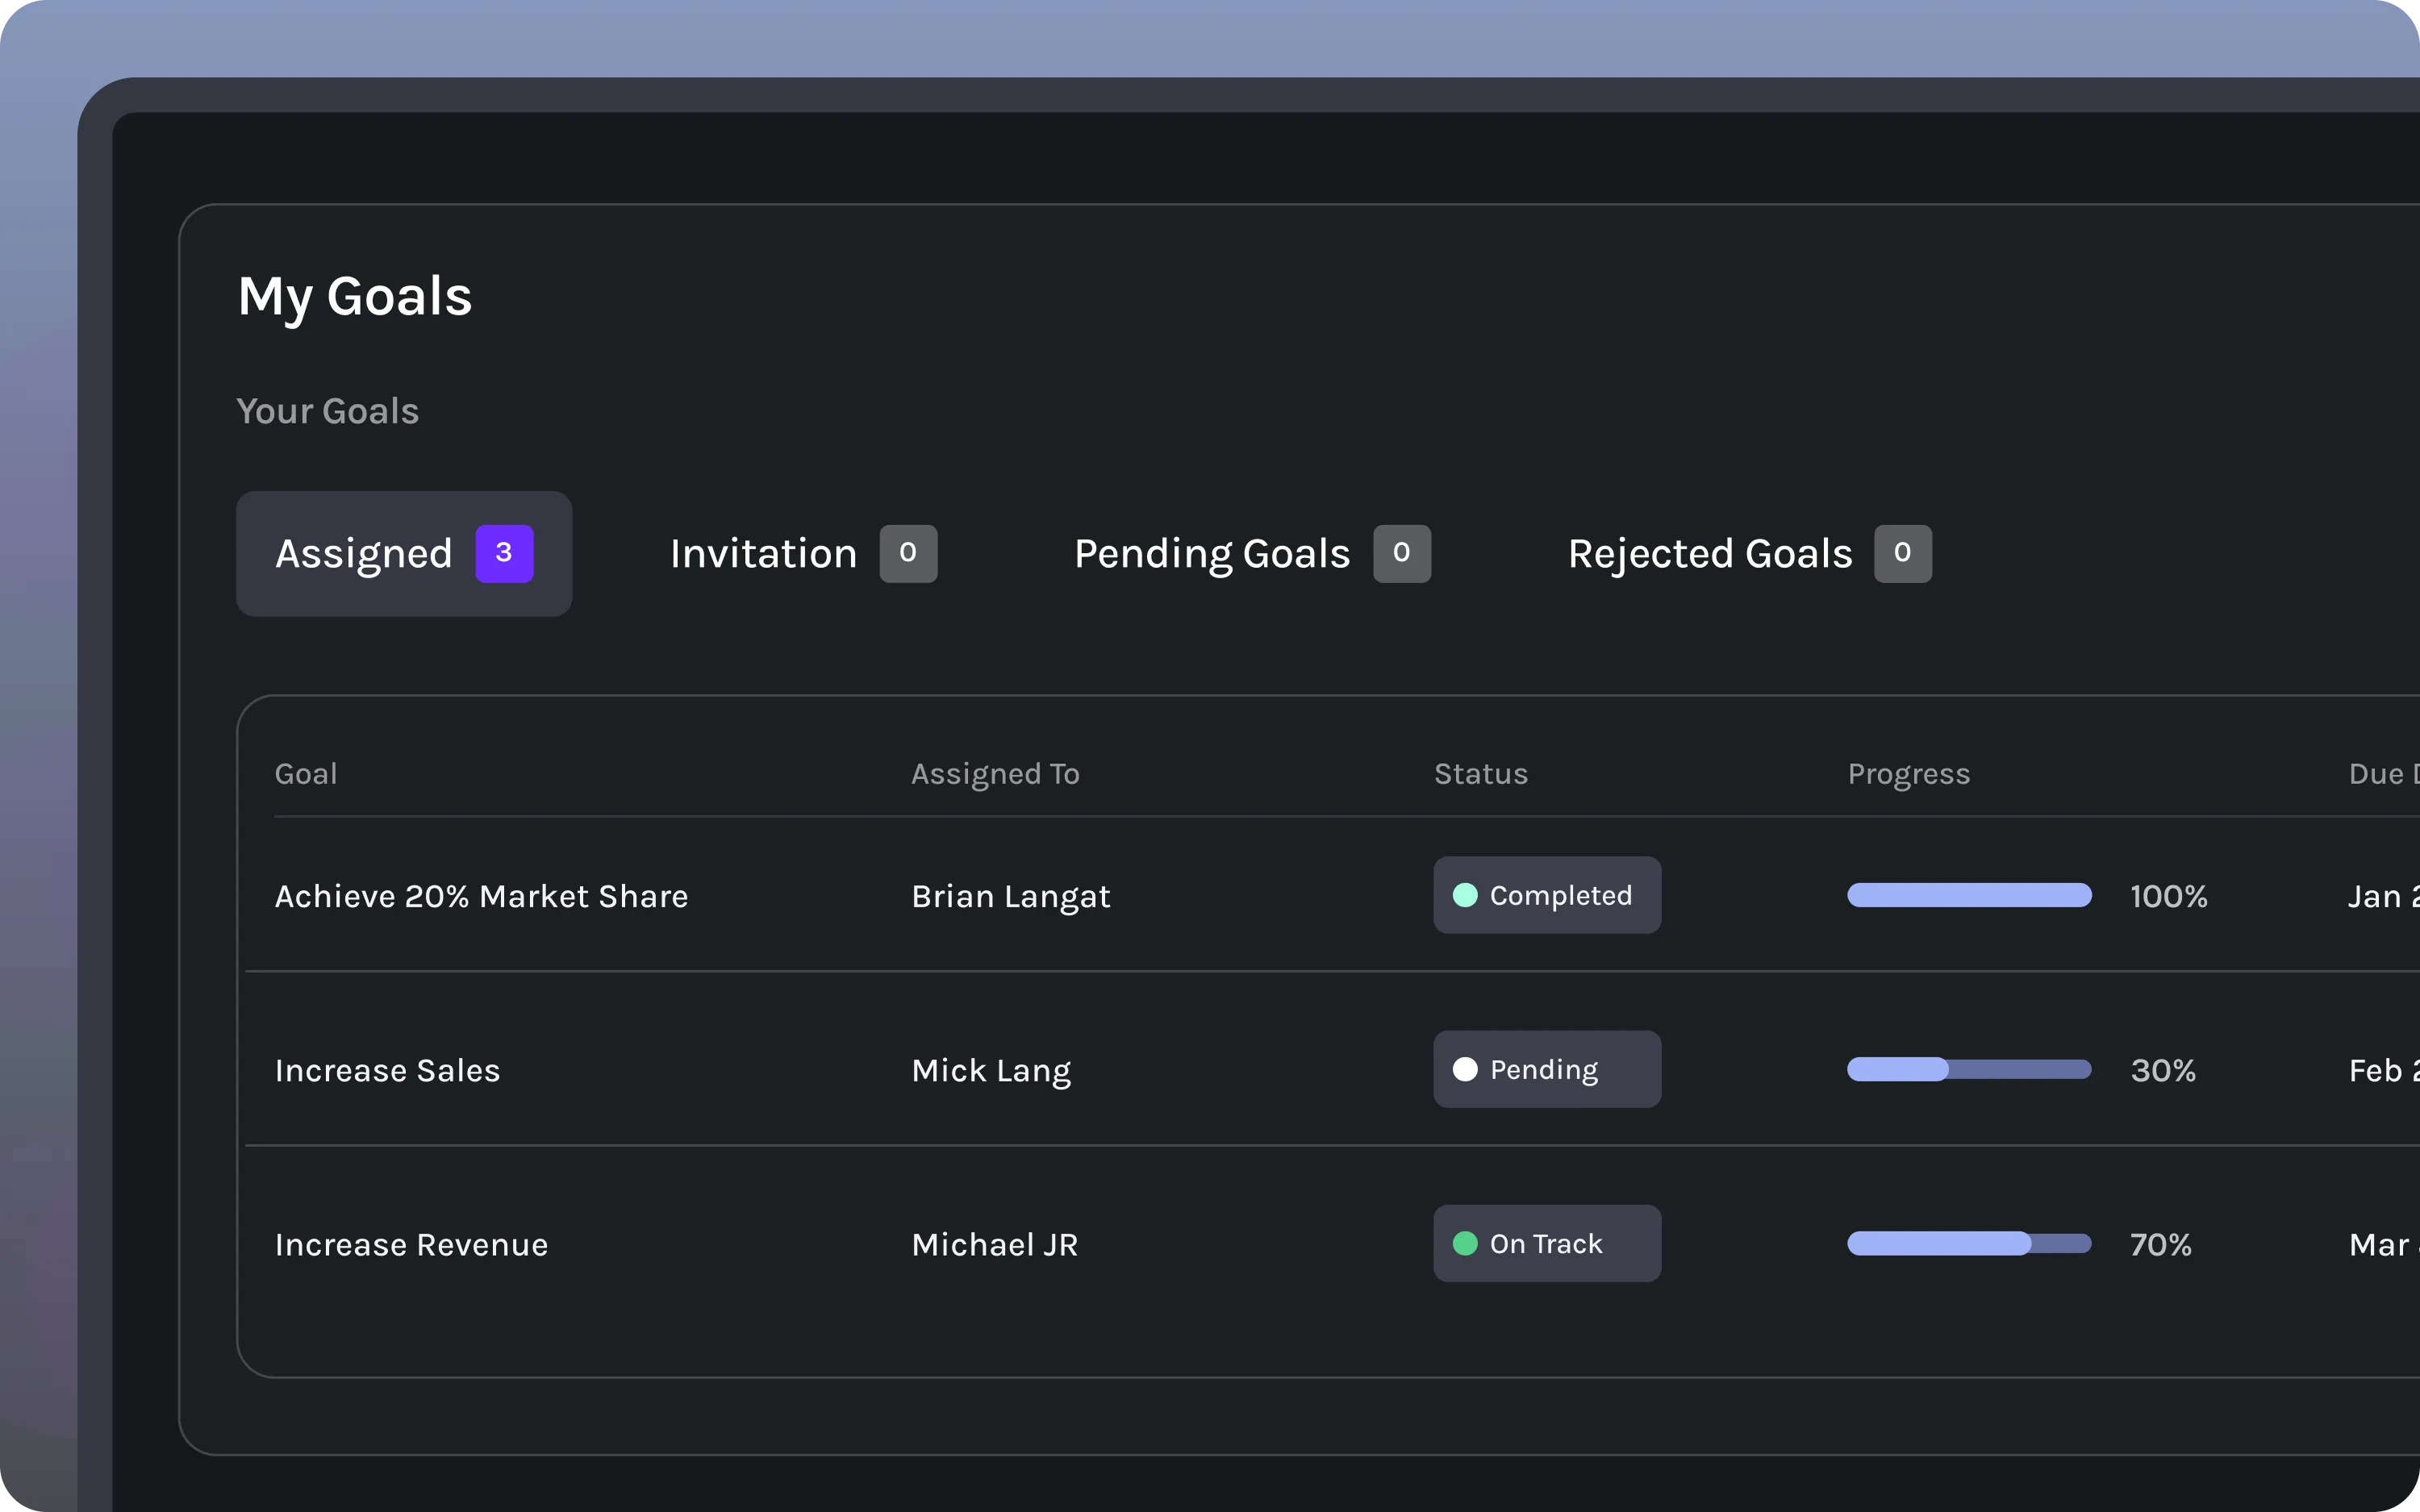Click the Completed status badge
The image size is (2420, 1512).
(x=1546, y=895)
